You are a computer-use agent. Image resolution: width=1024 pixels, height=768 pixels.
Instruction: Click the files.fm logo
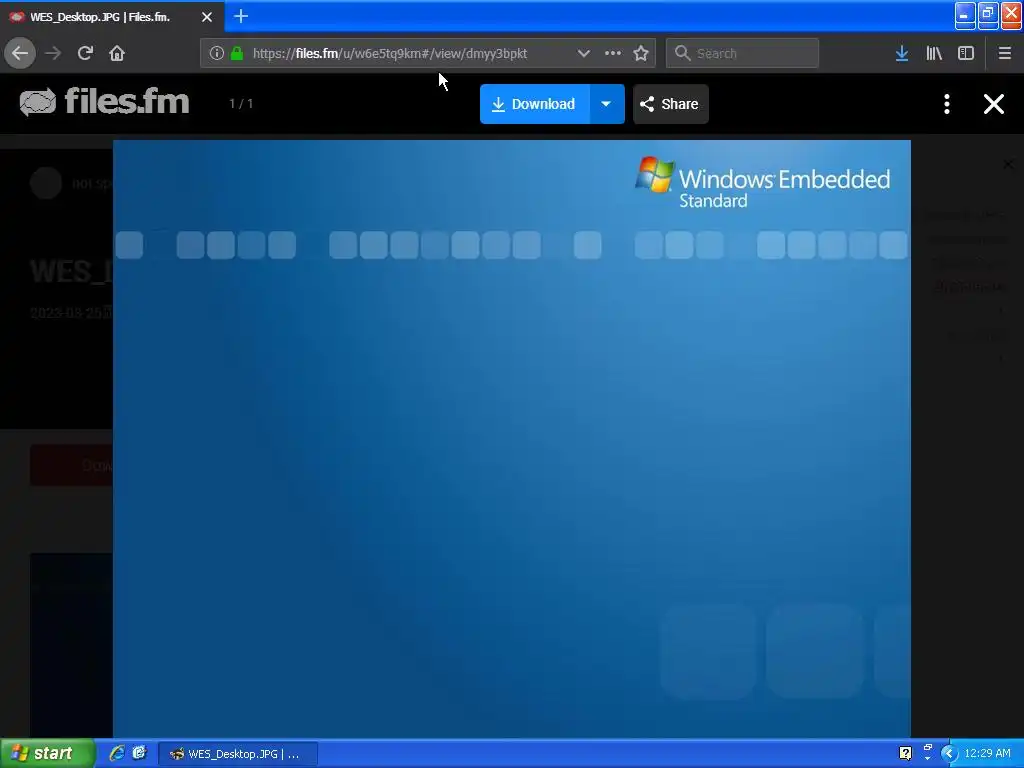[104, 102]
